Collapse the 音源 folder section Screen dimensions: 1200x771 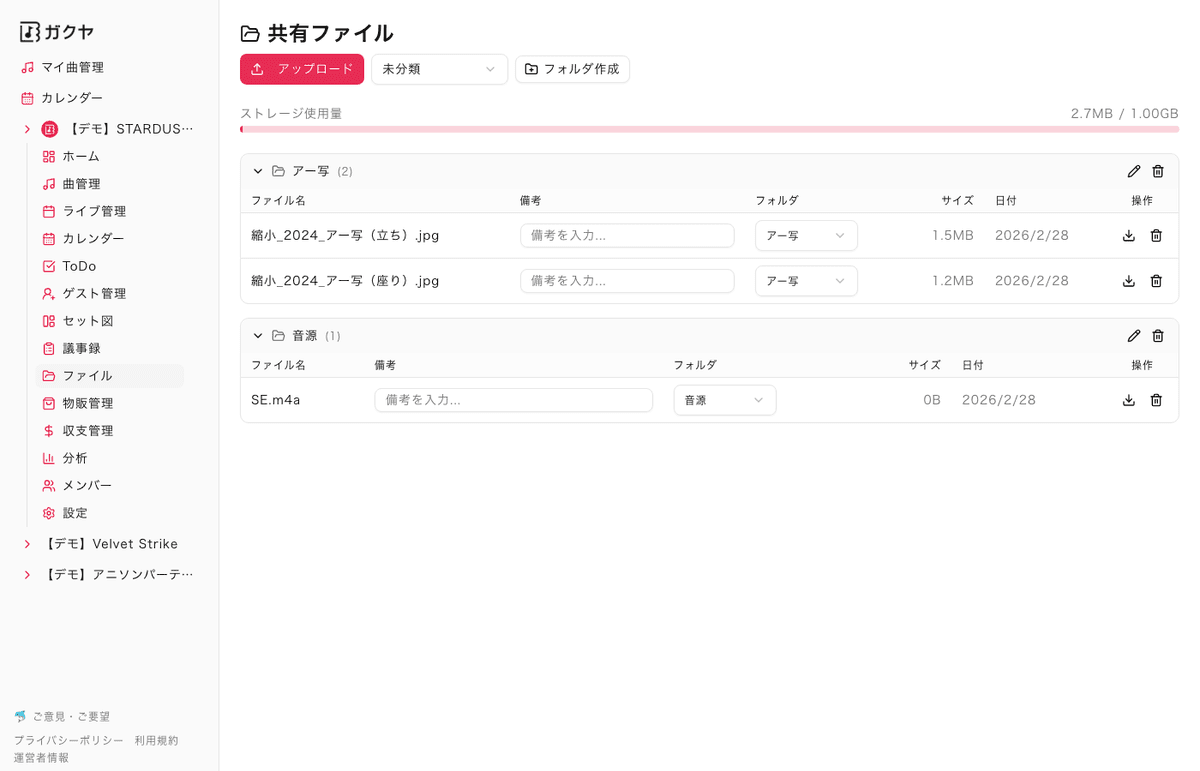click(x=257, y=336)
